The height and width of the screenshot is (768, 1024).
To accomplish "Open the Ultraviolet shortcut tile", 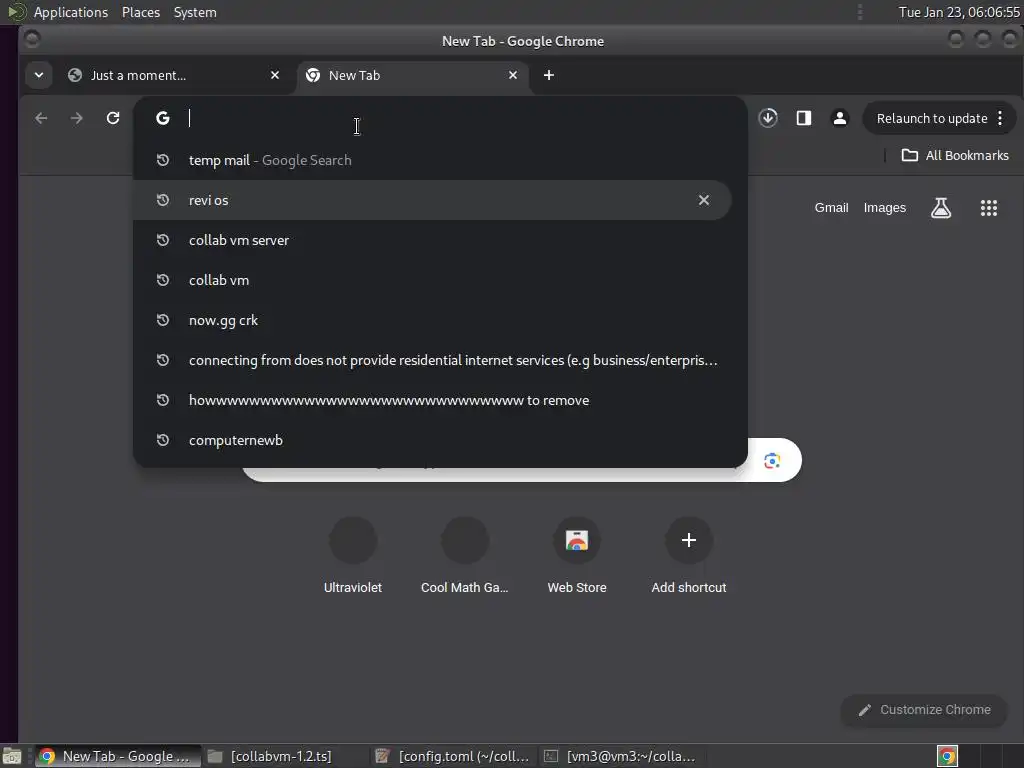I will tap(353, 555).
